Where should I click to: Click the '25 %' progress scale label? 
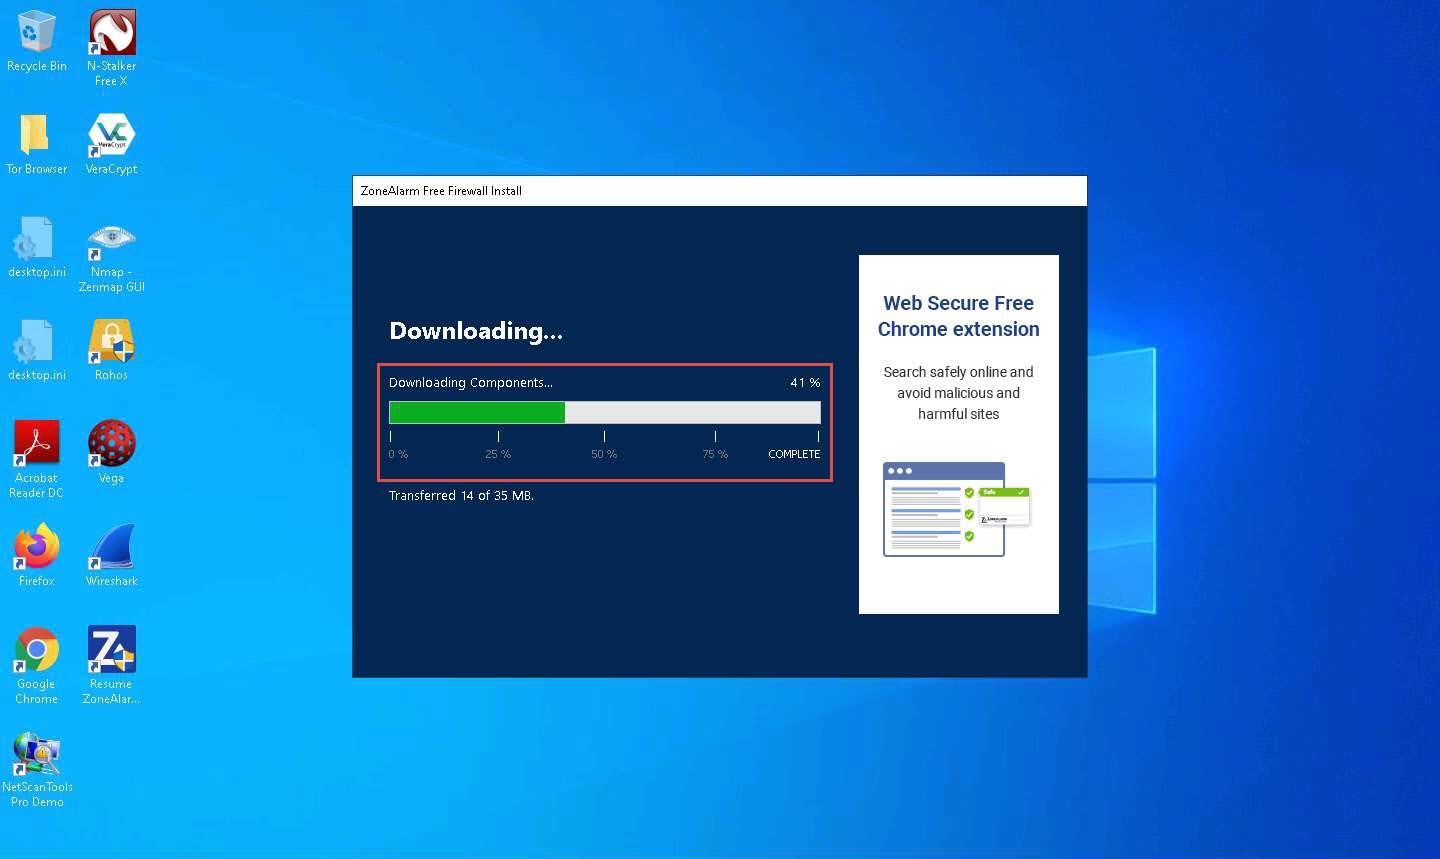pos(498,454)
